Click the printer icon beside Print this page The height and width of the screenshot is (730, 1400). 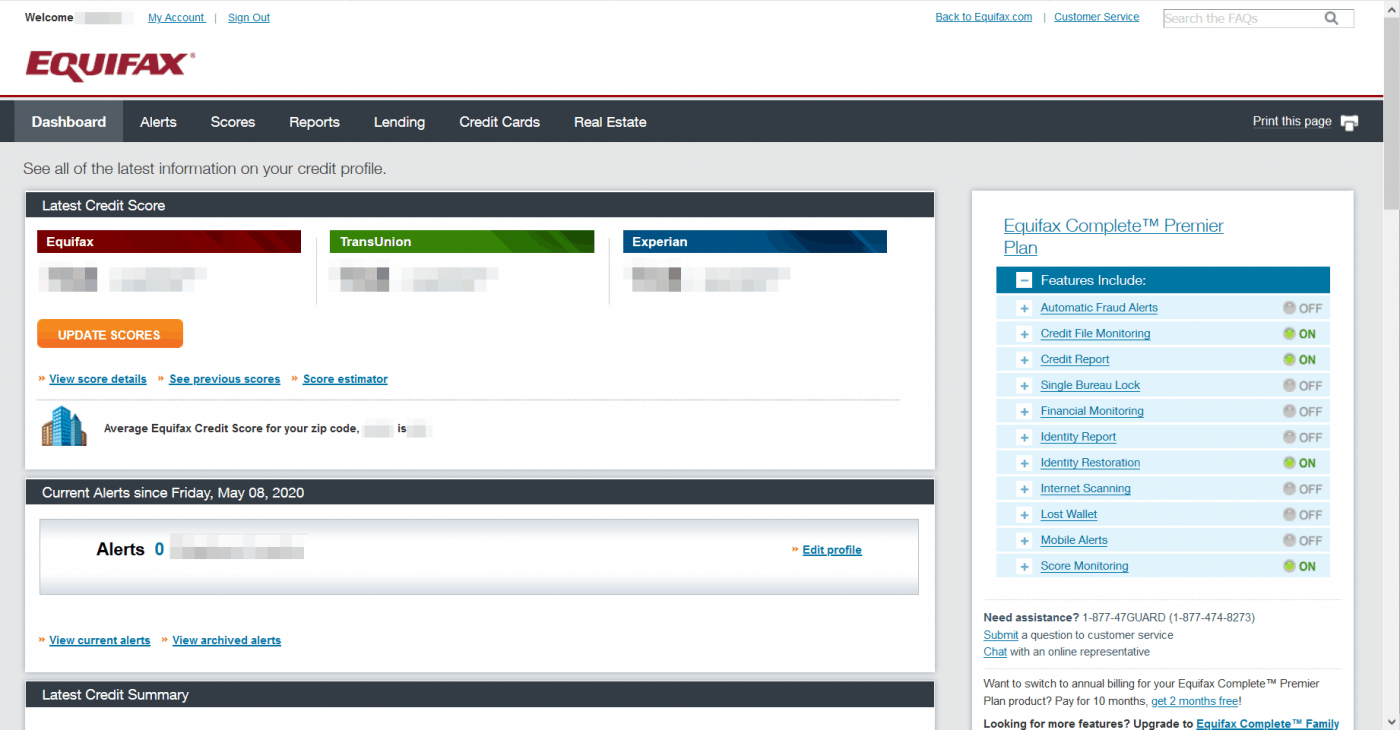point(1349,123)
